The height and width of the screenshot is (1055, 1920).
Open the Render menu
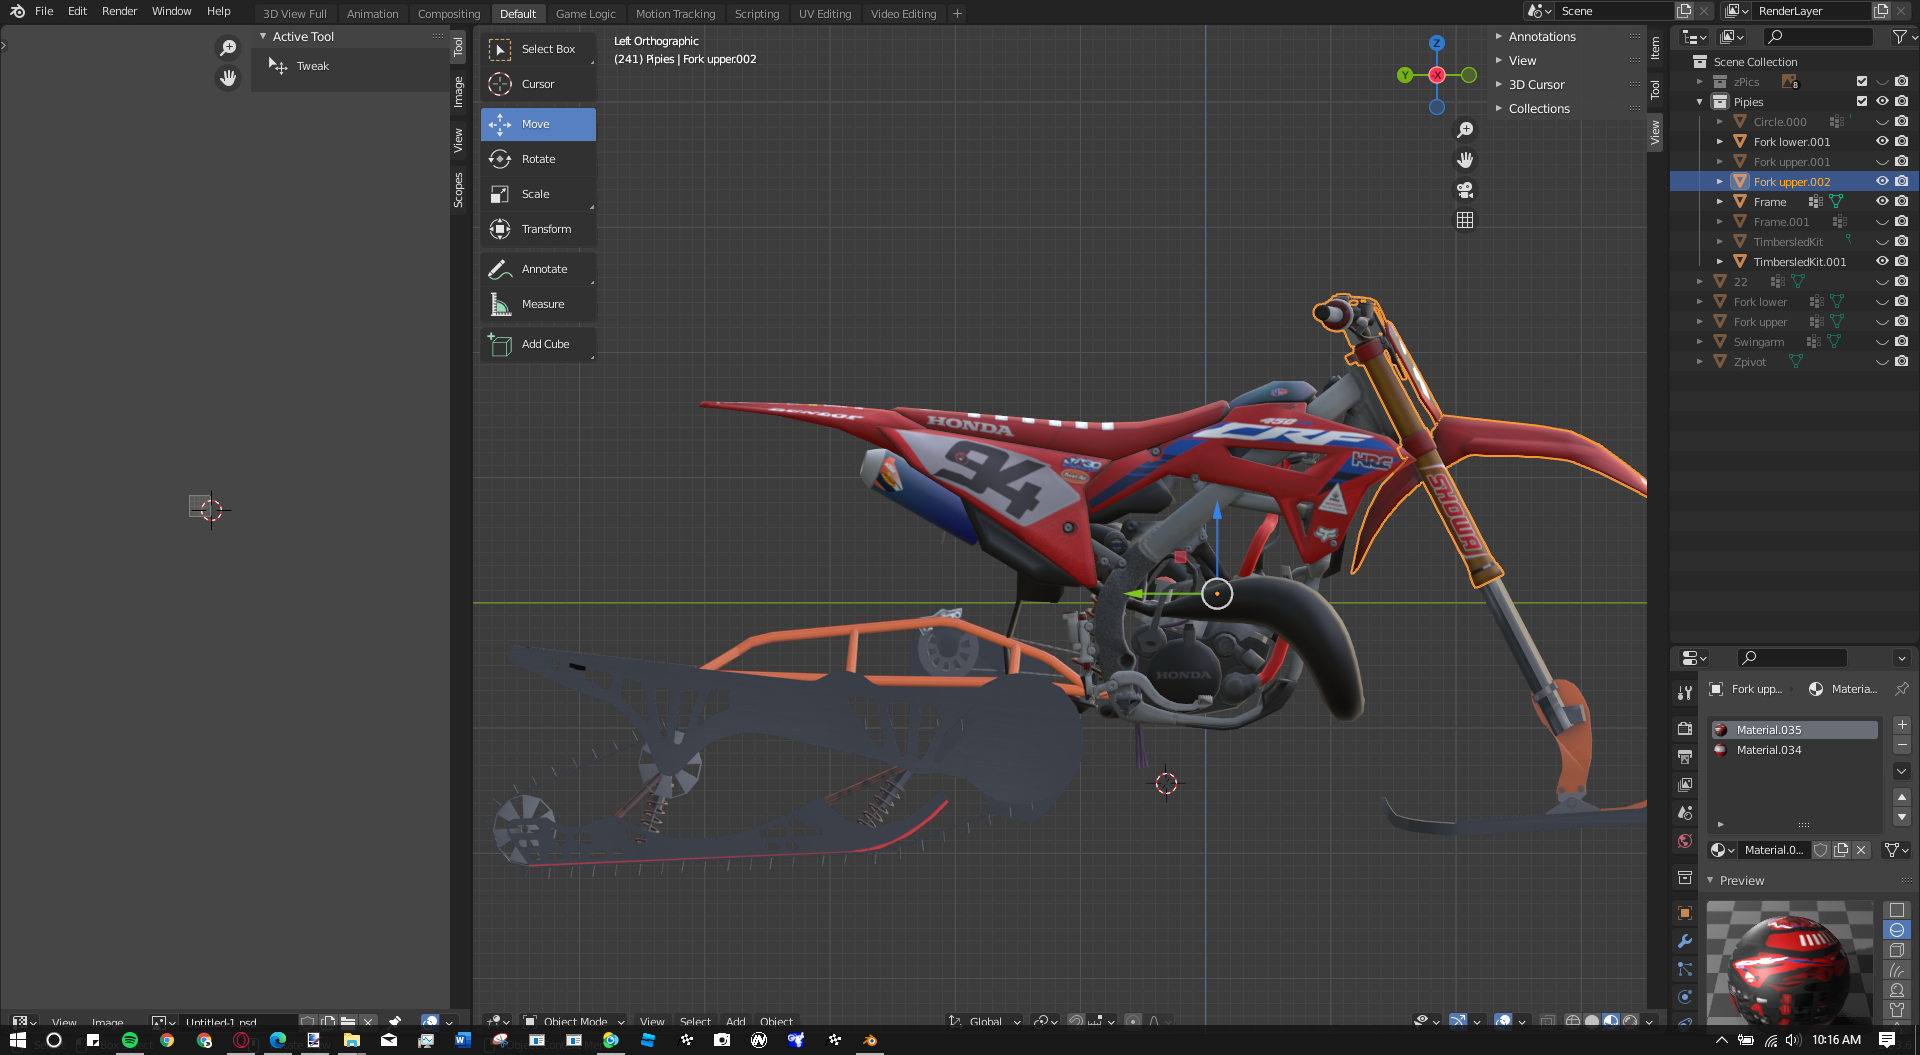coord(119,11)
